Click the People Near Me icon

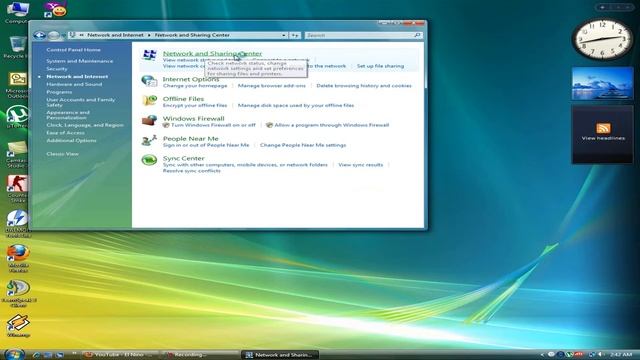(x=149, y=140)
